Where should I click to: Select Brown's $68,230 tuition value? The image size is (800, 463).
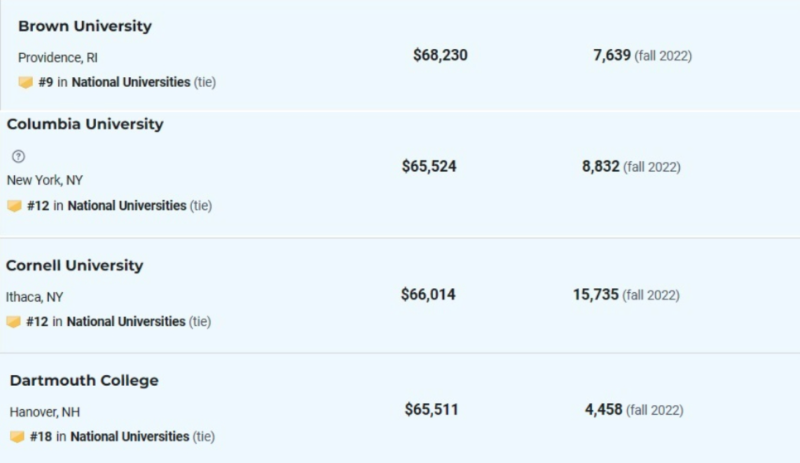[x=440, y=55]
